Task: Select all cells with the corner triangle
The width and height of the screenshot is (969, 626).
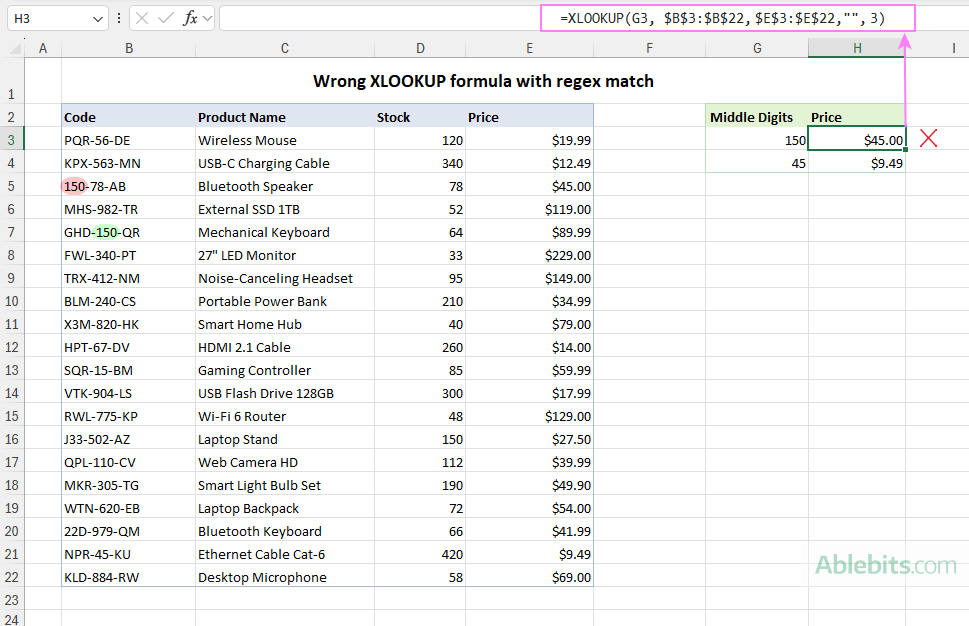Action: 14,46
